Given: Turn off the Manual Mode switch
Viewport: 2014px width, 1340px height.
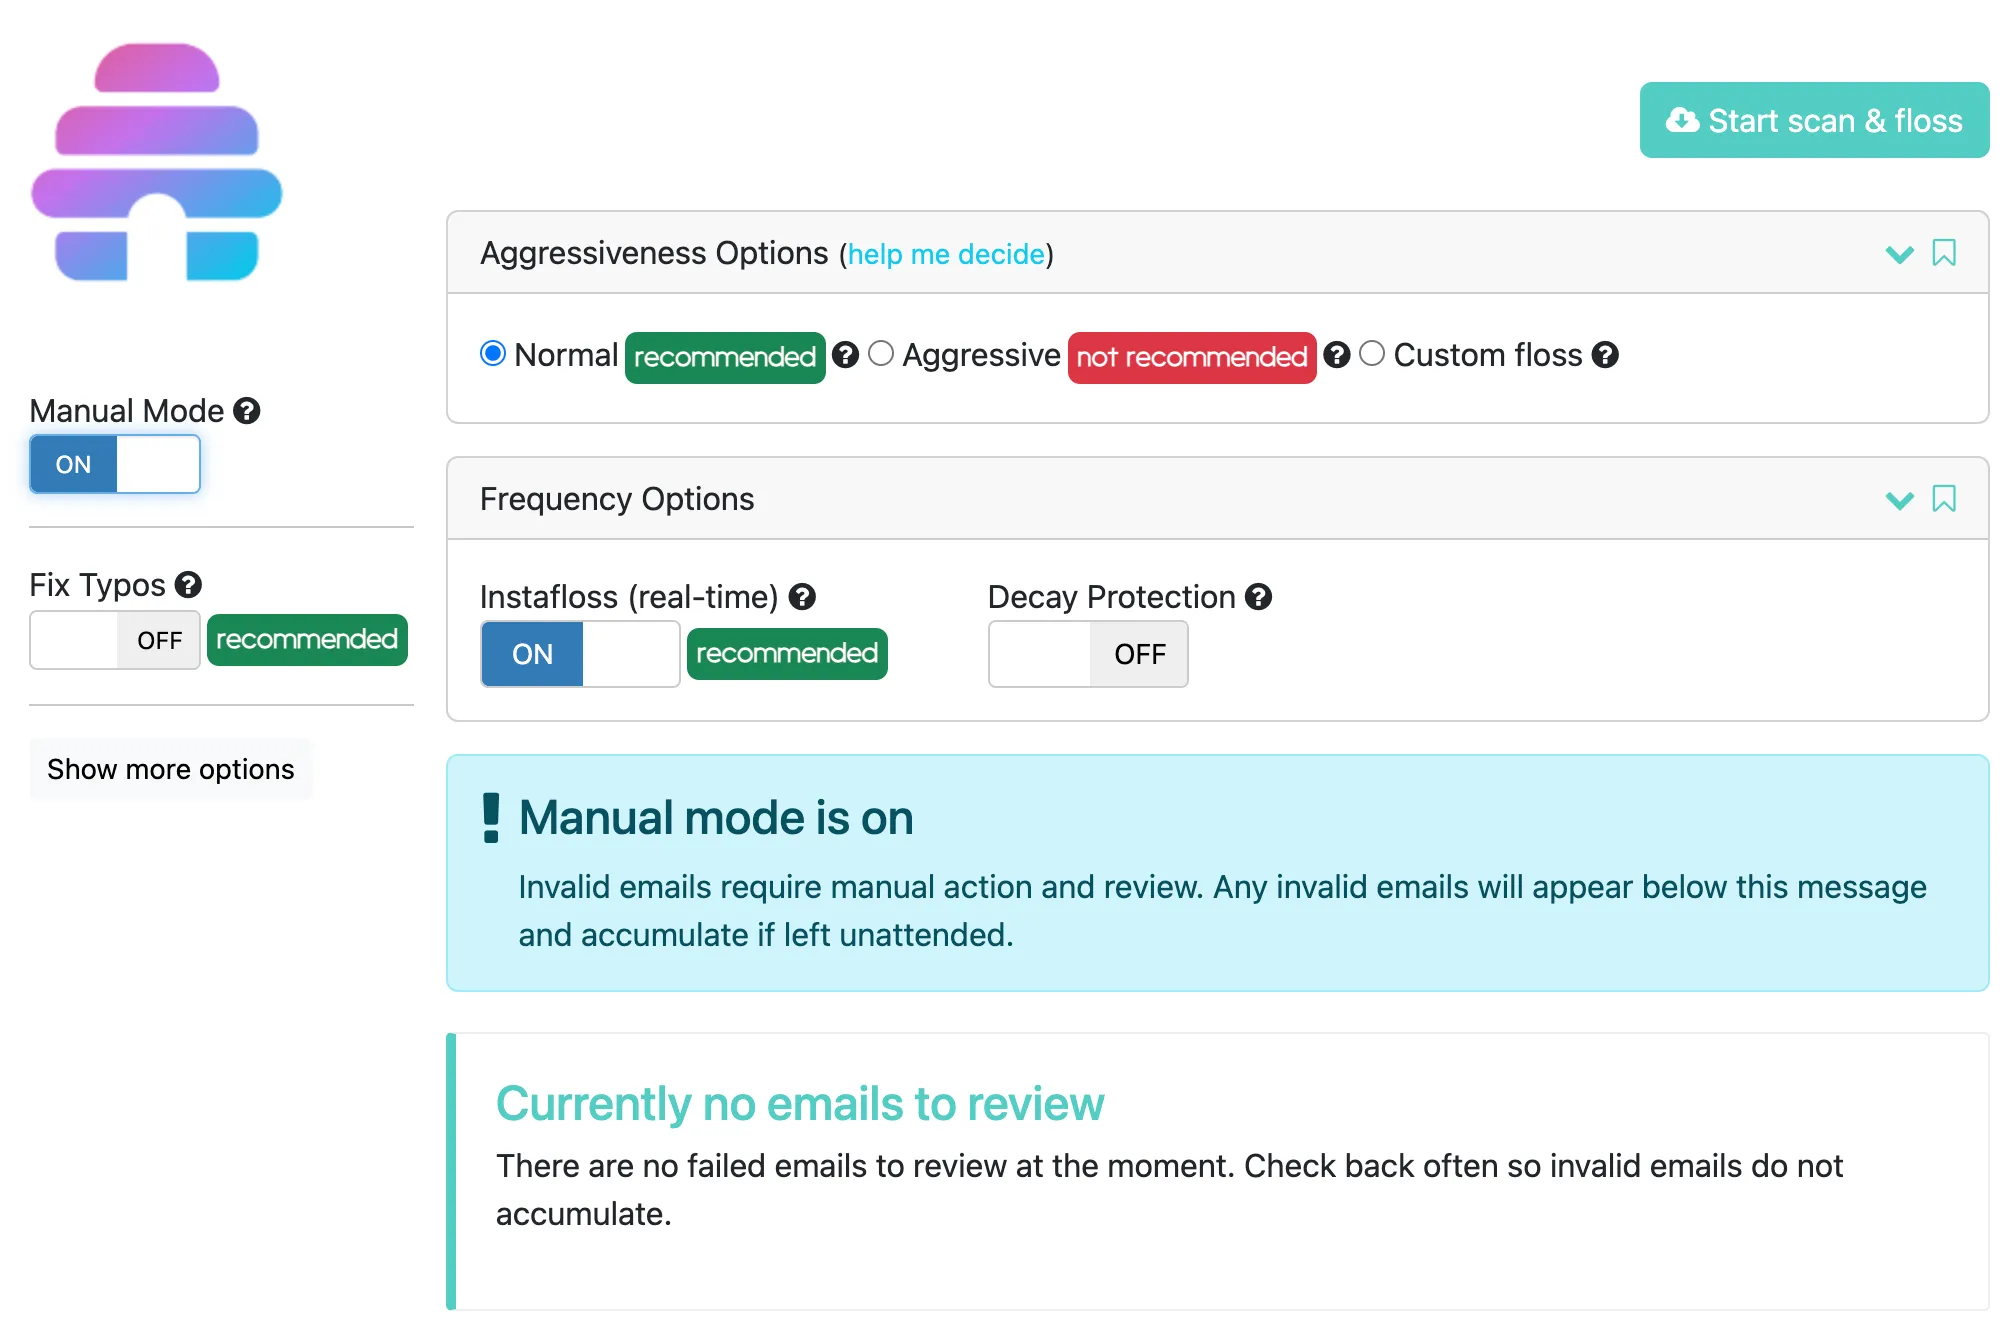Looking at the screenshot, I should [115, 464].
